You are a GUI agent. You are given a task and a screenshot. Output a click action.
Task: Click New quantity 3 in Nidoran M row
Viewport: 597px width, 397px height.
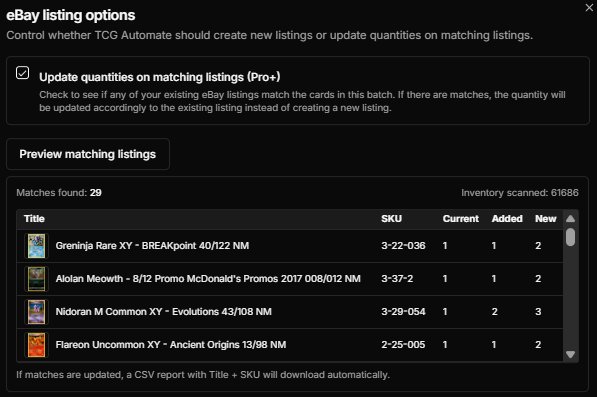pos(538,312)
